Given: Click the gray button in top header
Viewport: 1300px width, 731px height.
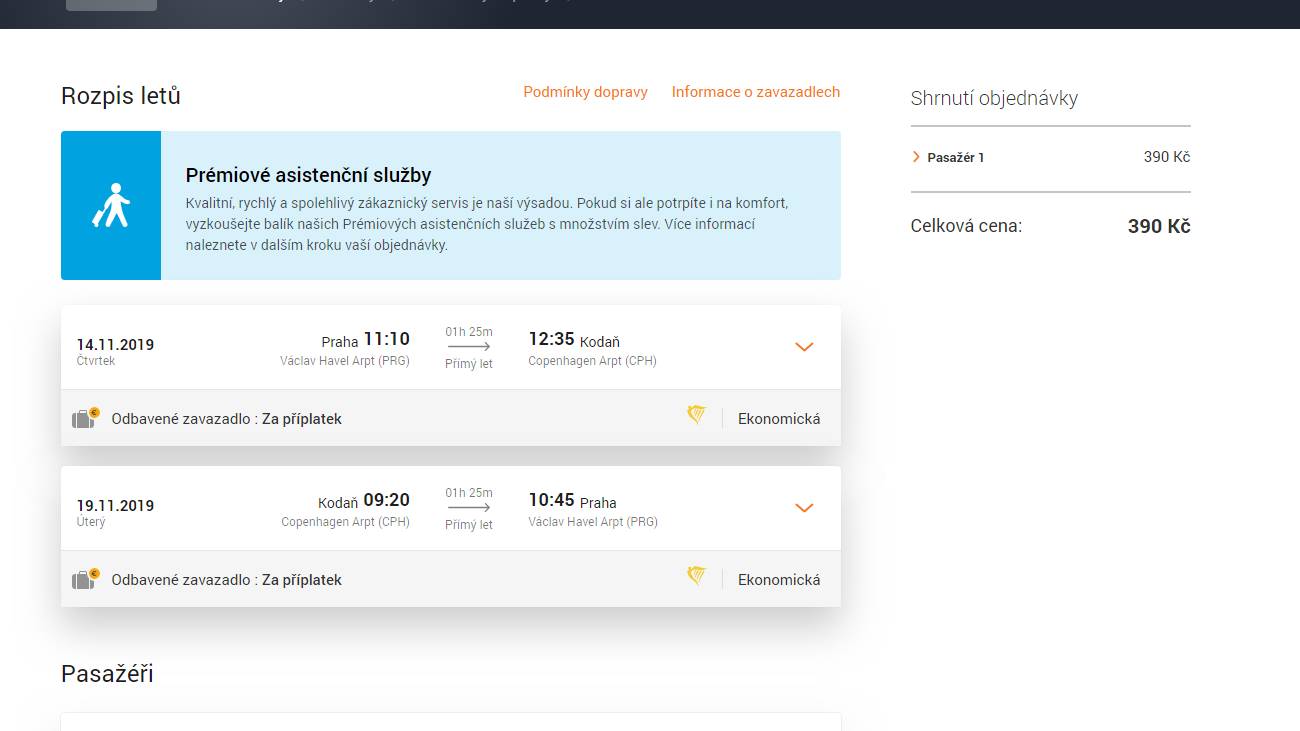Looking at the screenshot, I should coord(111,5).
